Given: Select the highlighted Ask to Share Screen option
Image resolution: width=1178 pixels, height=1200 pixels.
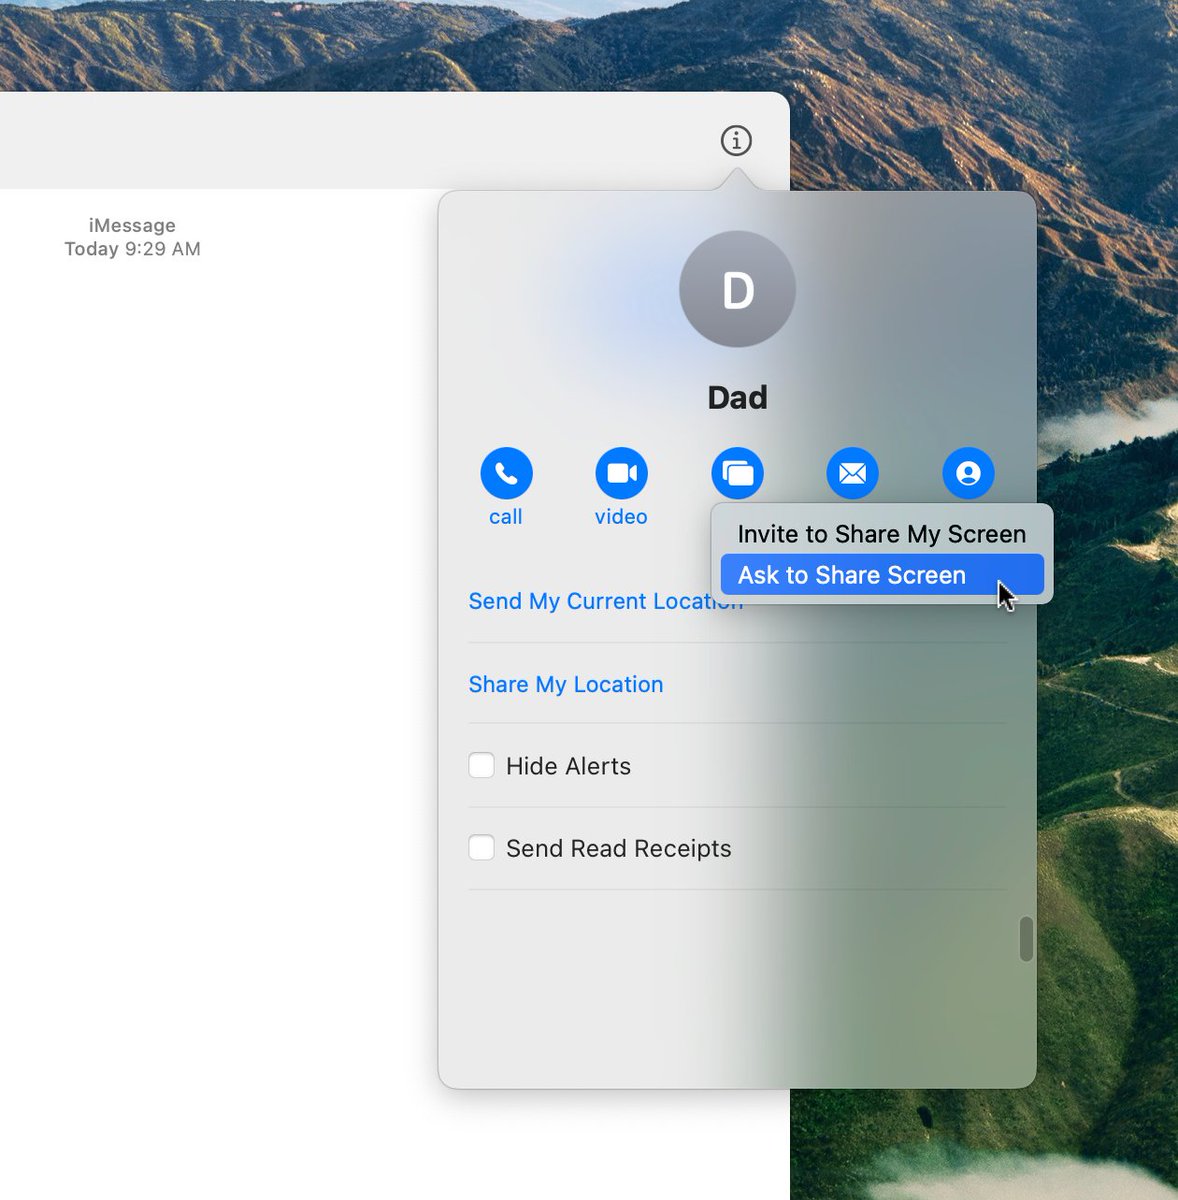Looking at the screenshot, I should click(x=850, y=574).
